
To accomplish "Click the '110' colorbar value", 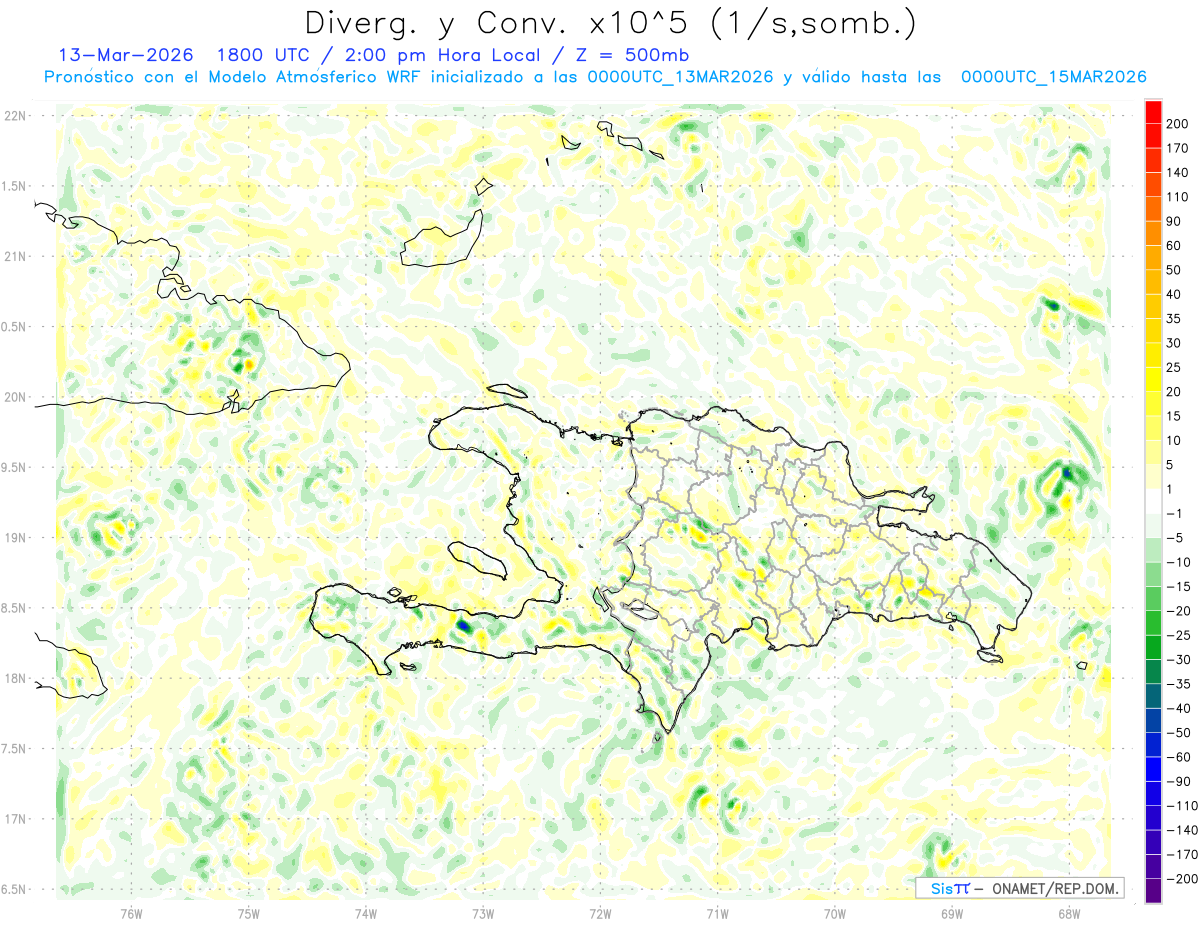I will (x=1179, y=196).
